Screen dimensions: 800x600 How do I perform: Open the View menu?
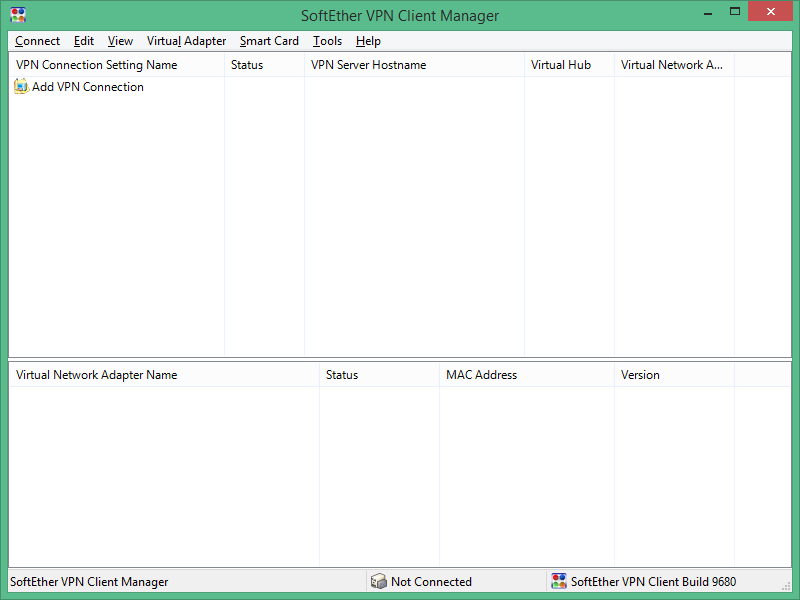(120, 41)
